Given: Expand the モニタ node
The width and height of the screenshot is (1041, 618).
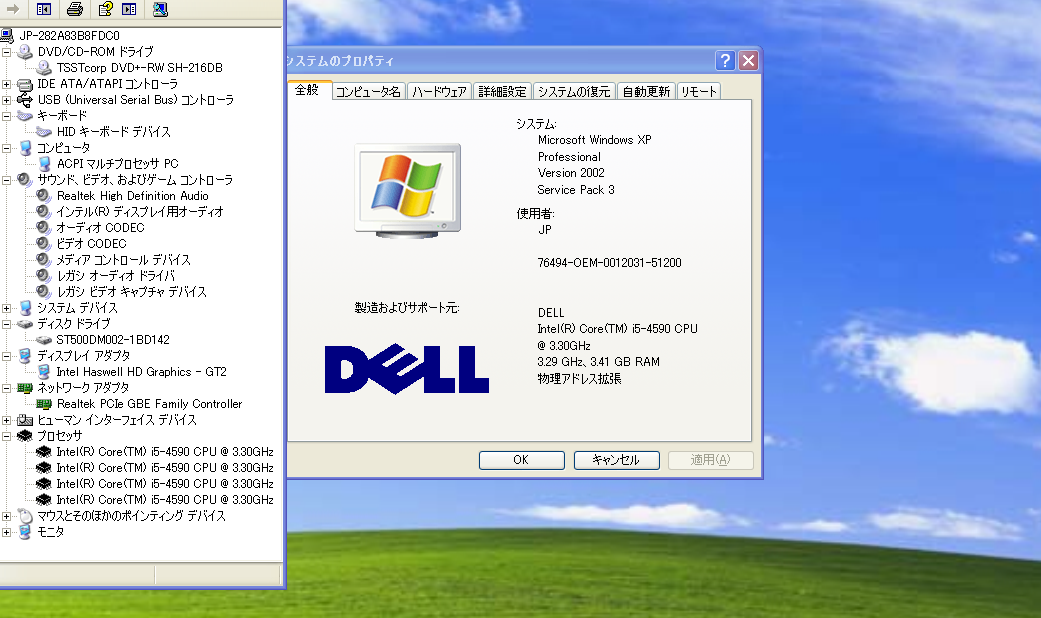Looking at the screenshot, I should coord(7,532).
